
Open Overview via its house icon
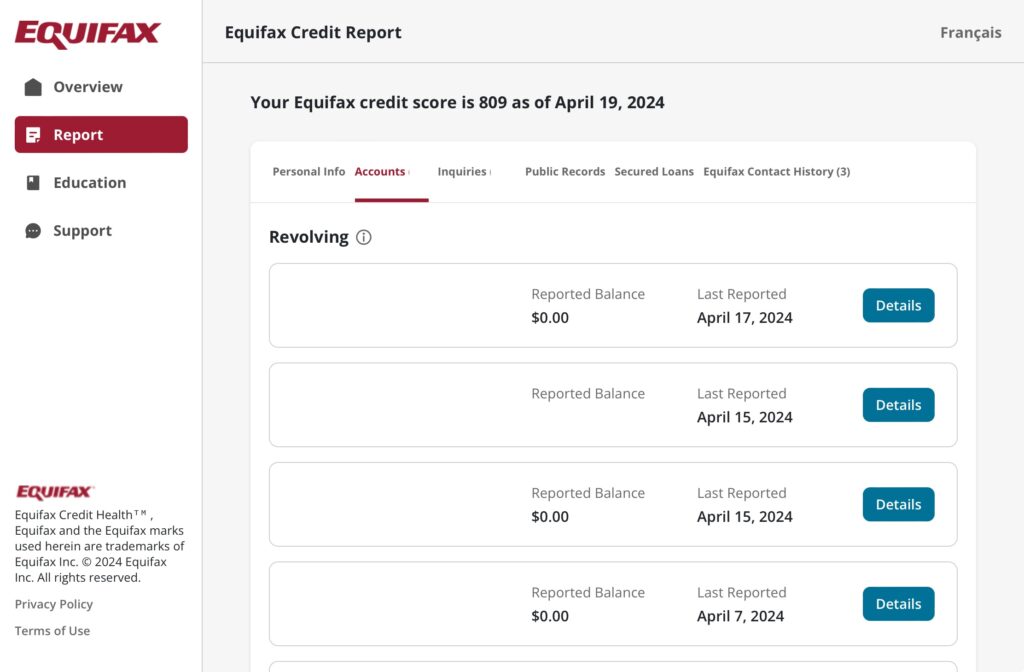(33, 87)
